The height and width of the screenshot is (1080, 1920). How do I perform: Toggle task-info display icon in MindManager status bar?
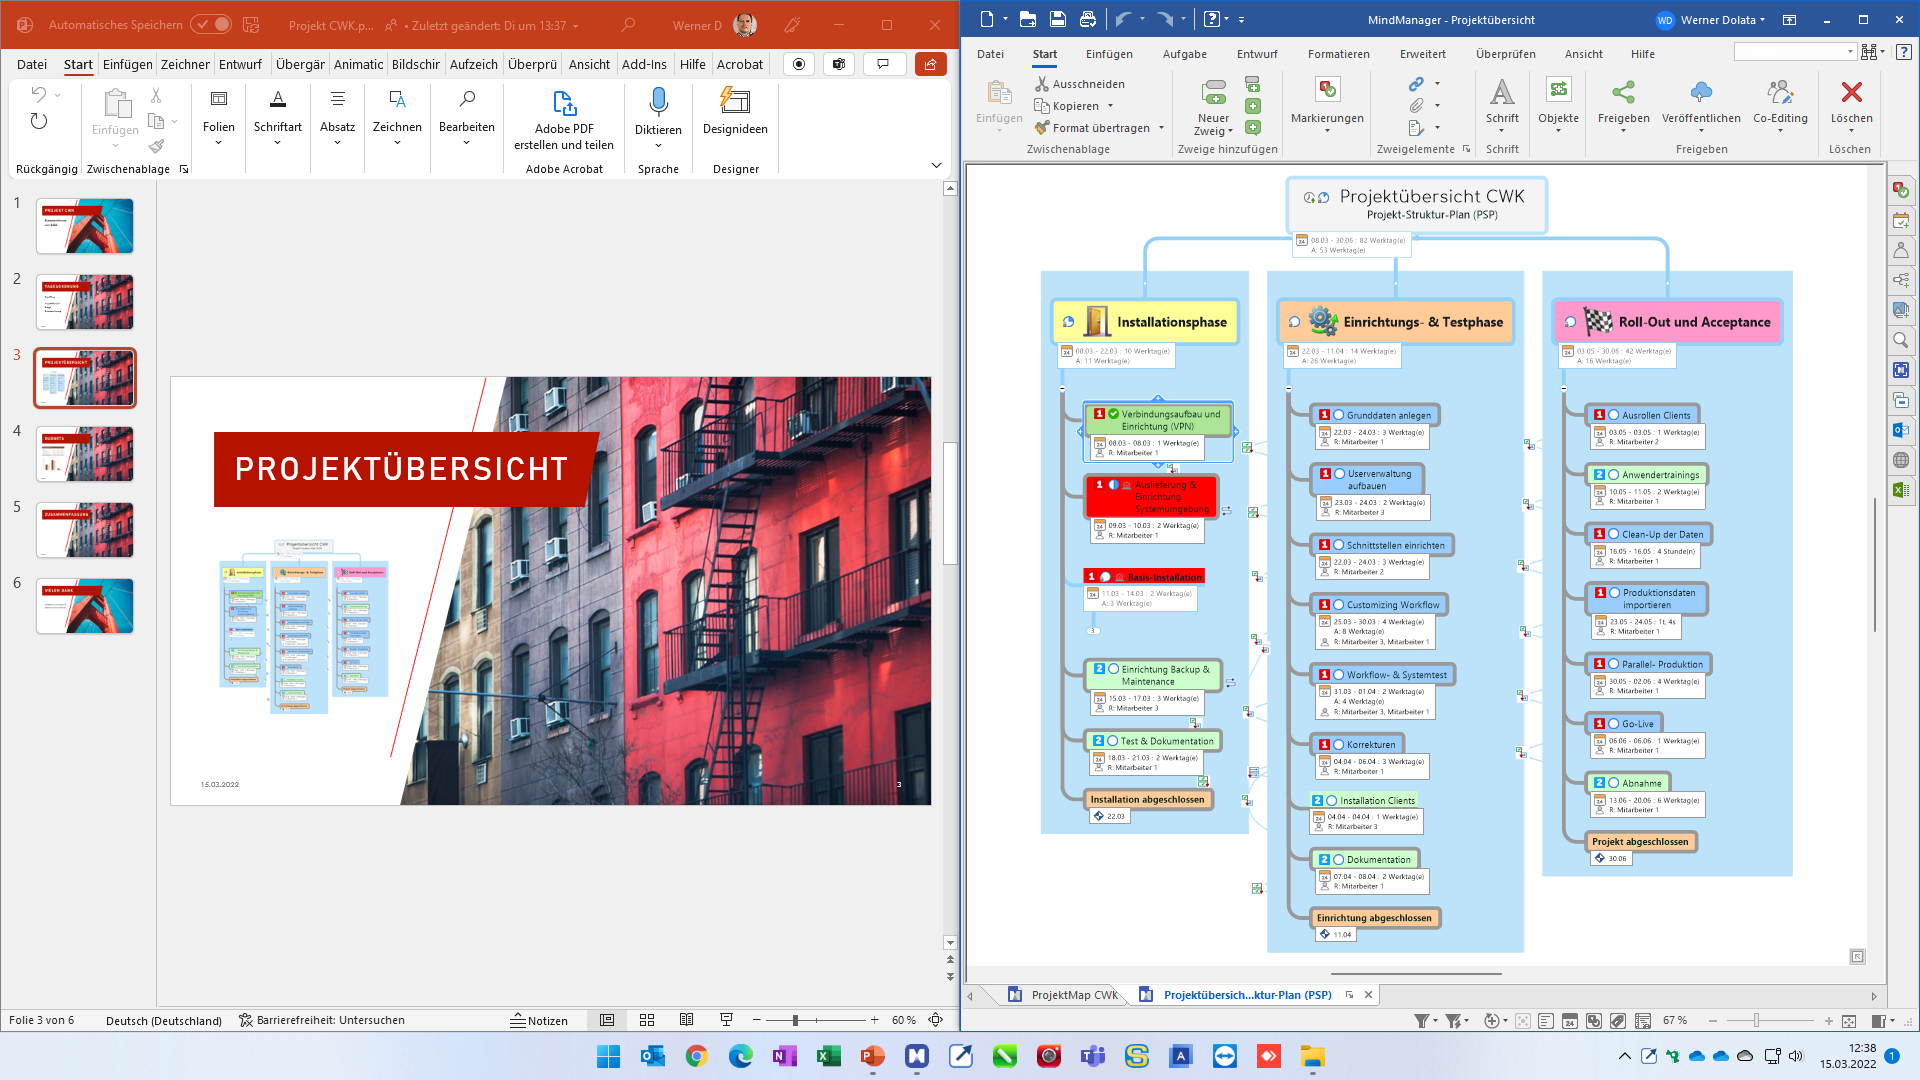click(1570, 1021)
